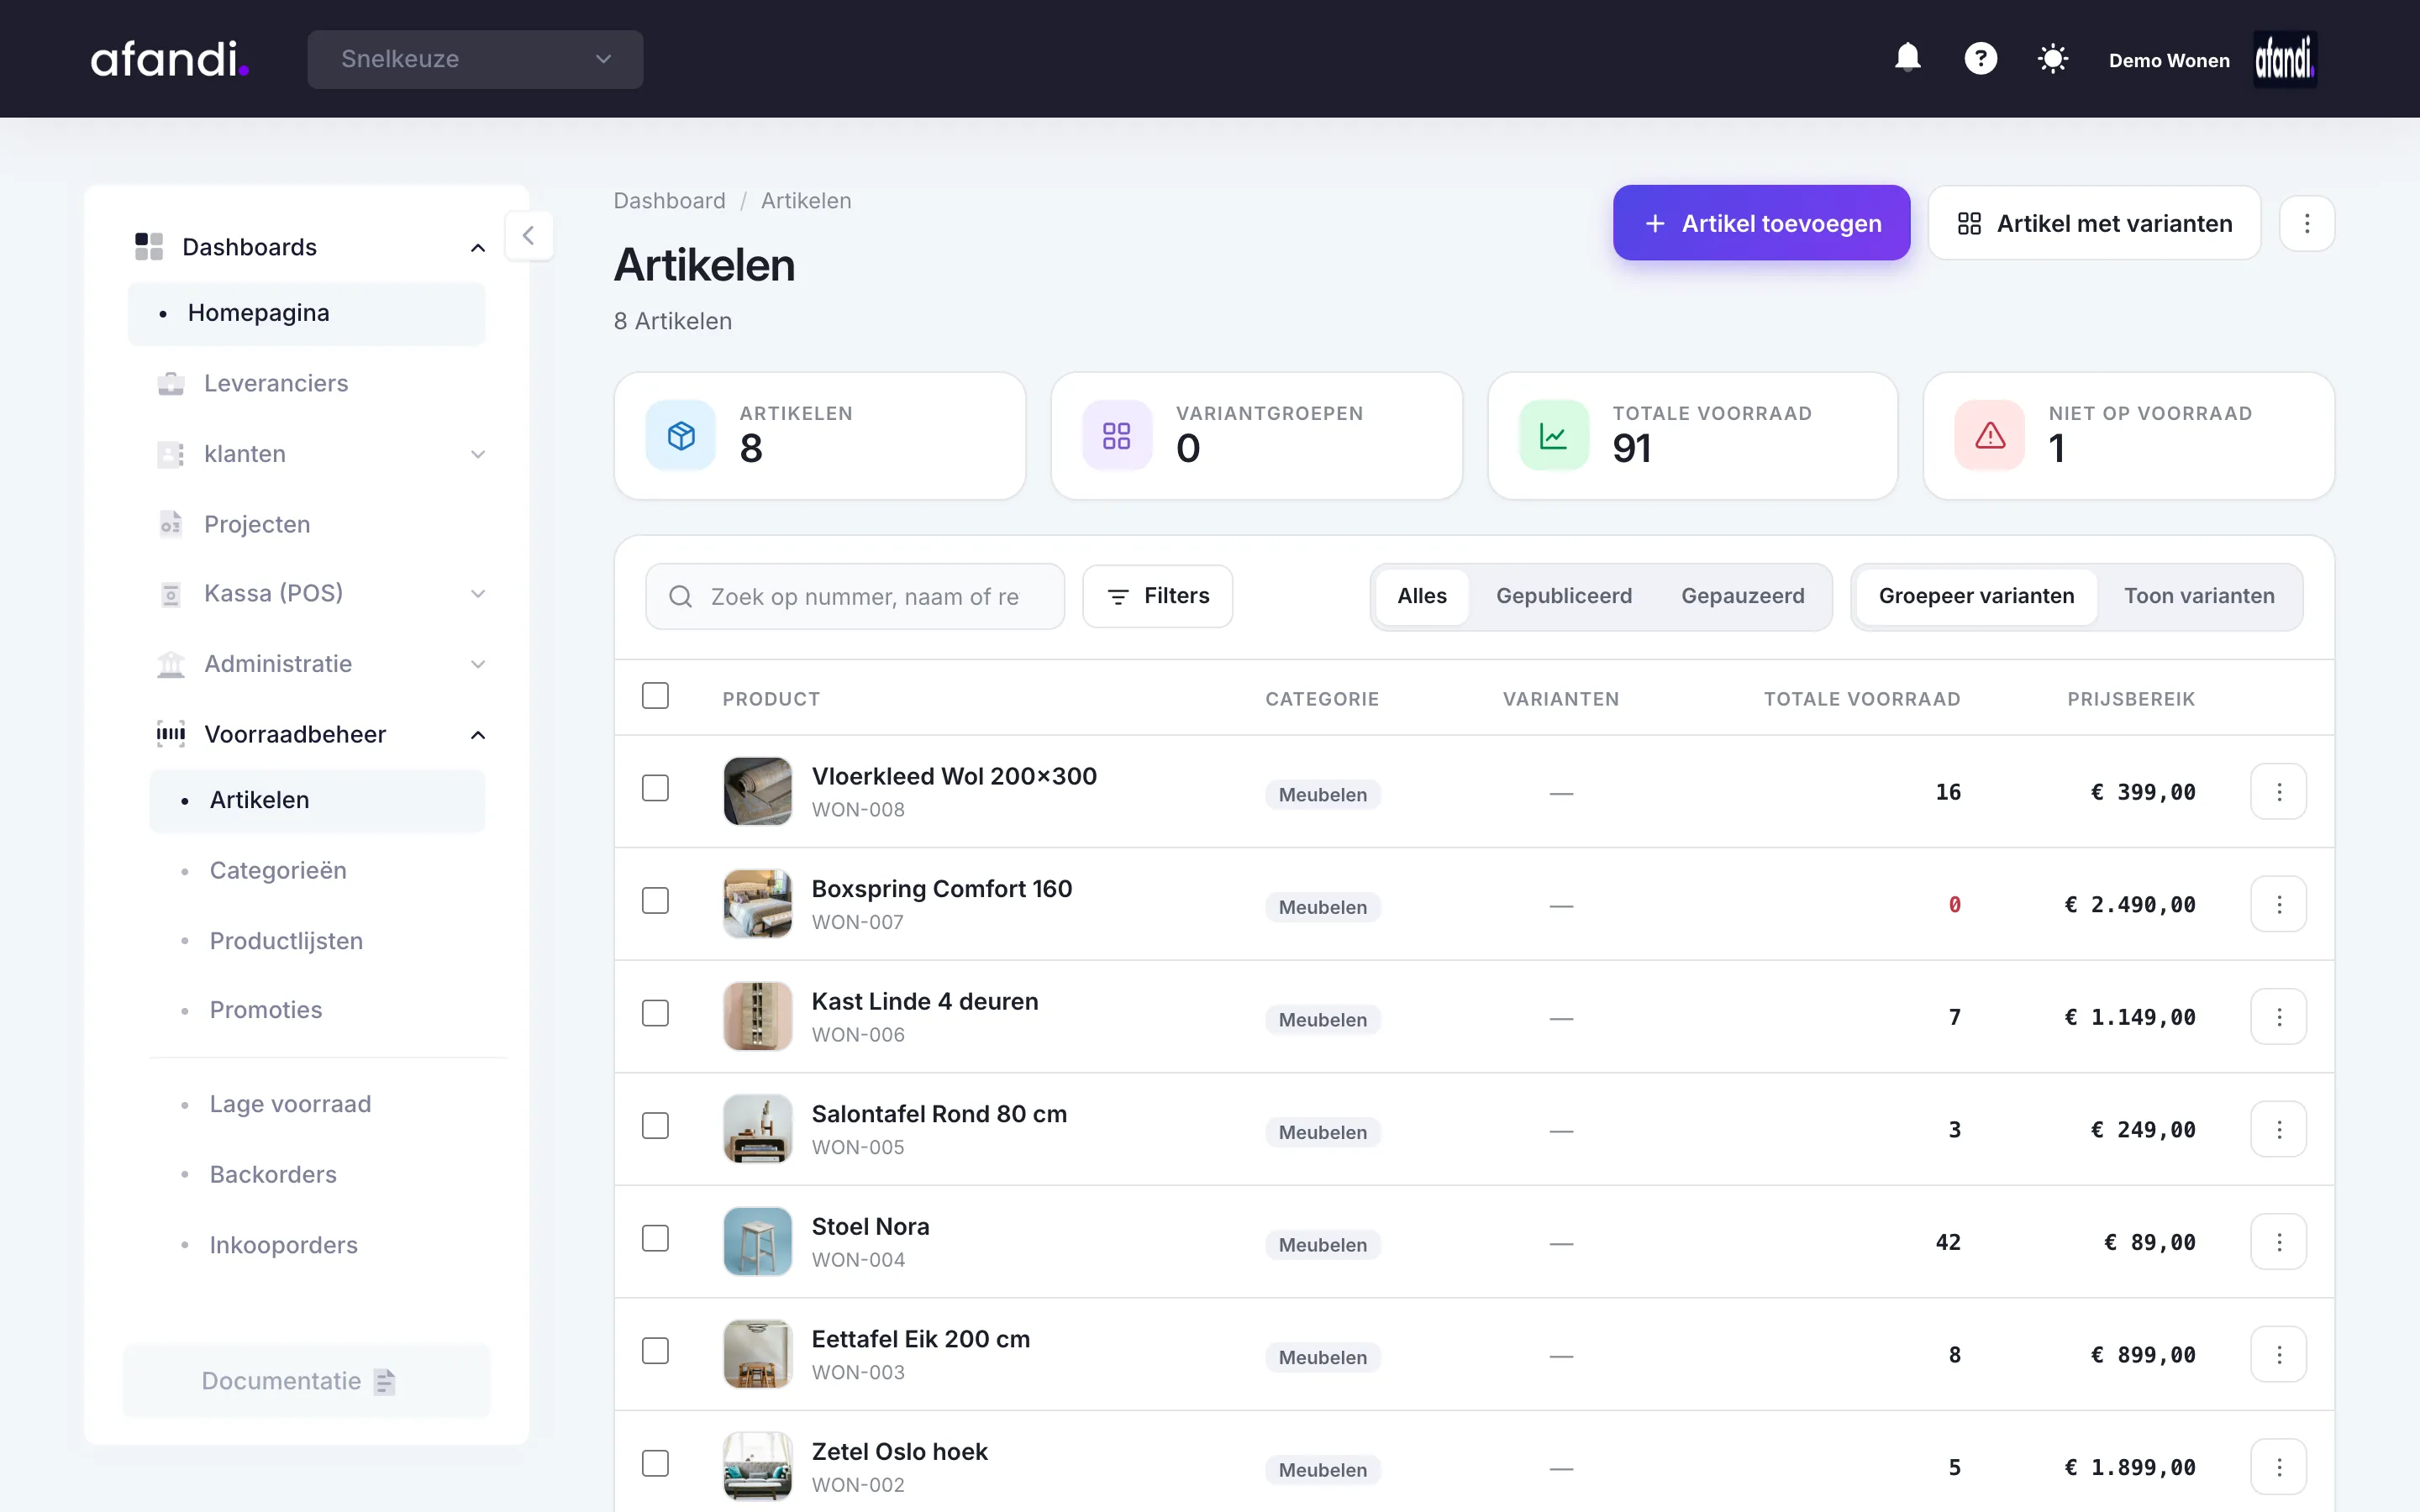
Task: Open the help question mark icon
Action: (x=1980, y=59)
